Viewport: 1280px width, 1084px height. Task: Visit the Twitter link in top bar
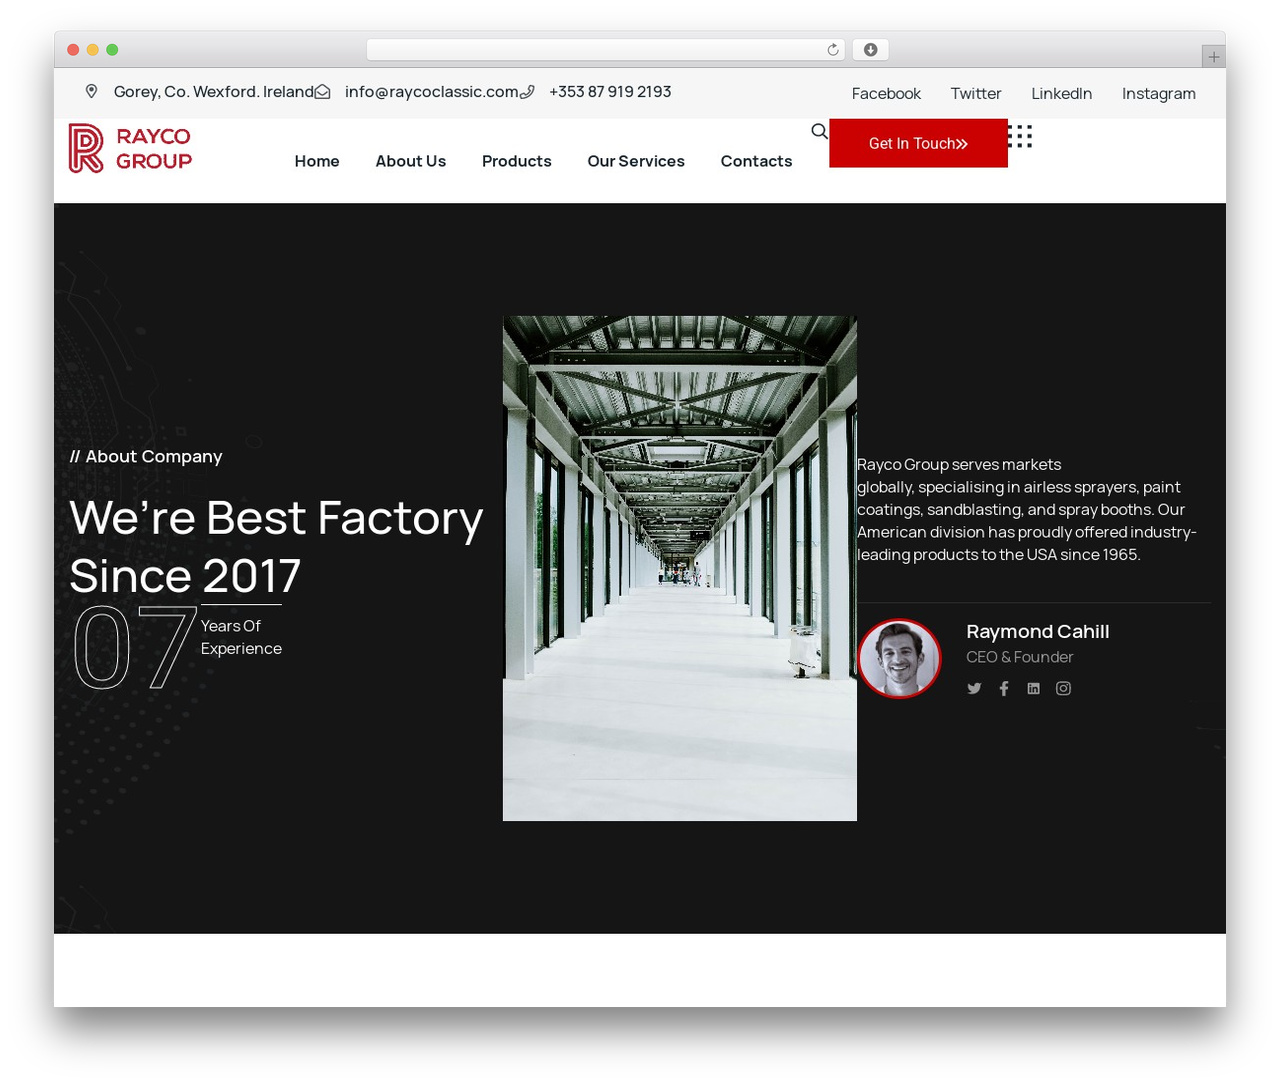976,93
